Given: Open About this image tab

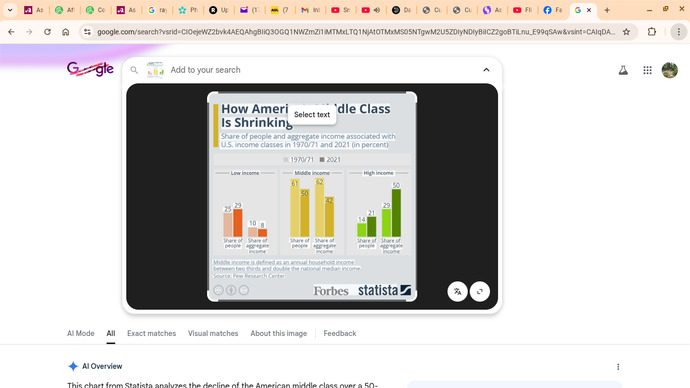Looking at the screenshot, I should (x=279, y=333).
